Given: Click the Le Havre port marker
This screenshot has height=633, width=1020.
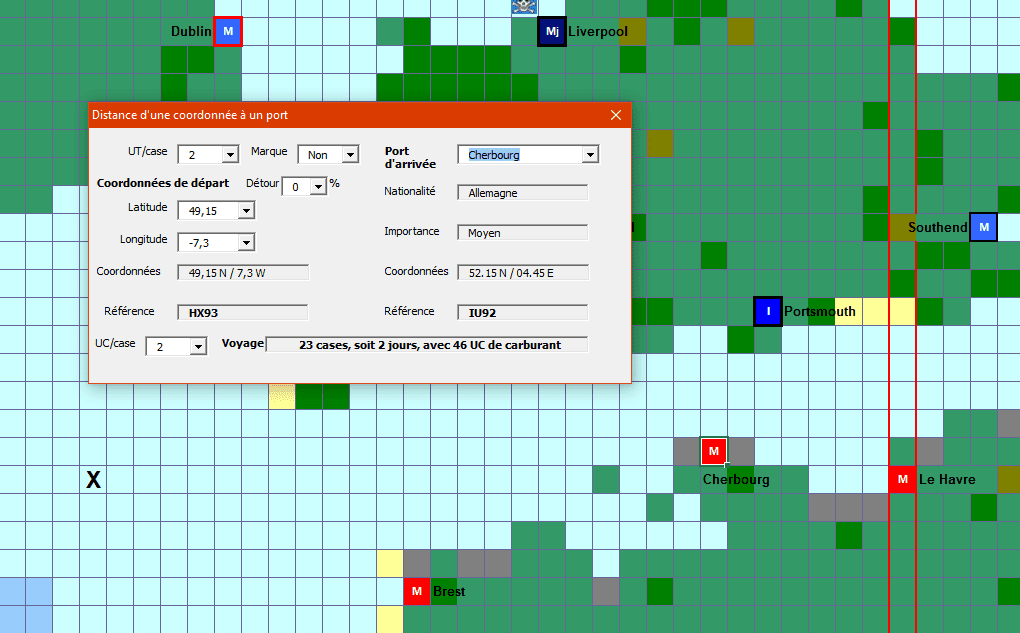Looking at the screenshot, I should click(903, 480).
